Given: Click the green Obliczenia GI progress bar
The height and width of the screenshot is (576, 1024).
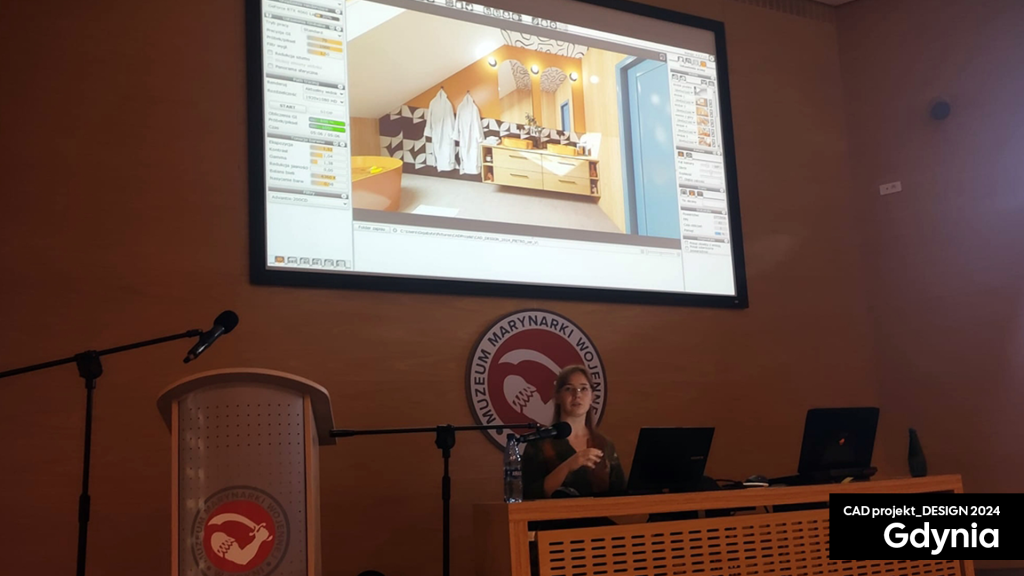Looking at the screenshot, I should pyautogui.click(x=327, y=121).
